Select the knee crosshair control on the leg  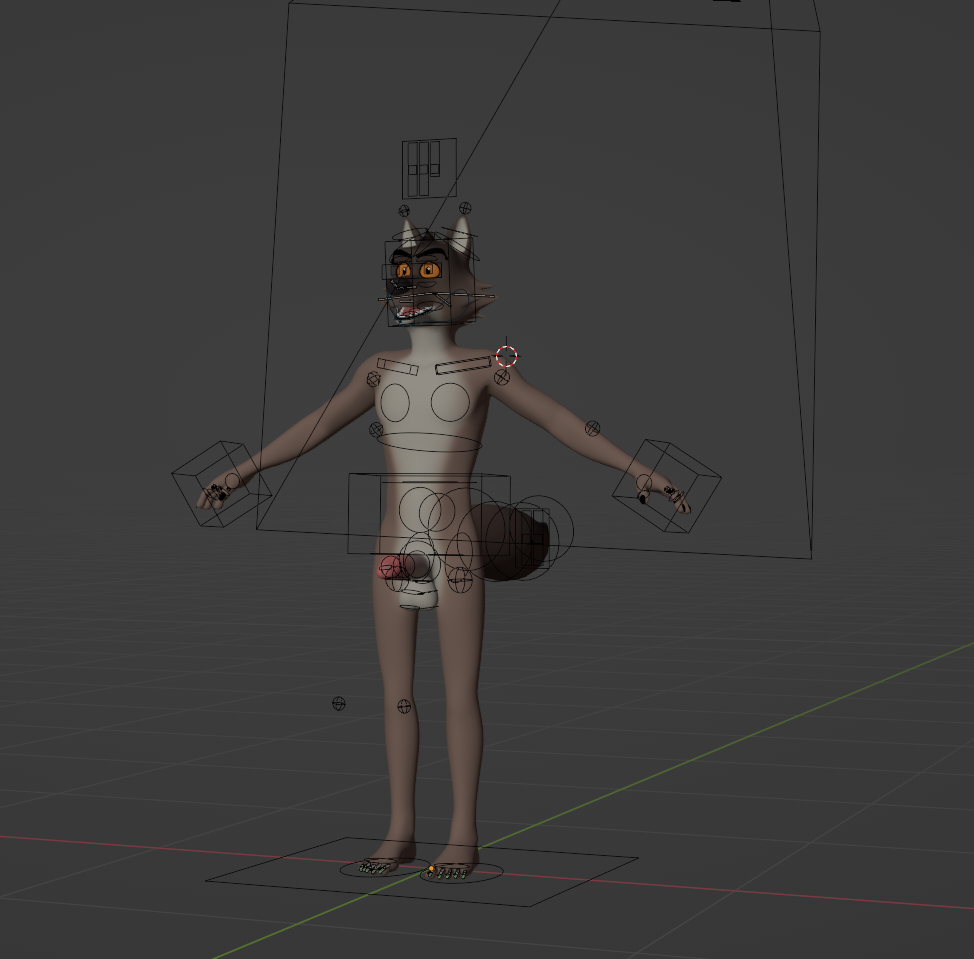(404, 706)
